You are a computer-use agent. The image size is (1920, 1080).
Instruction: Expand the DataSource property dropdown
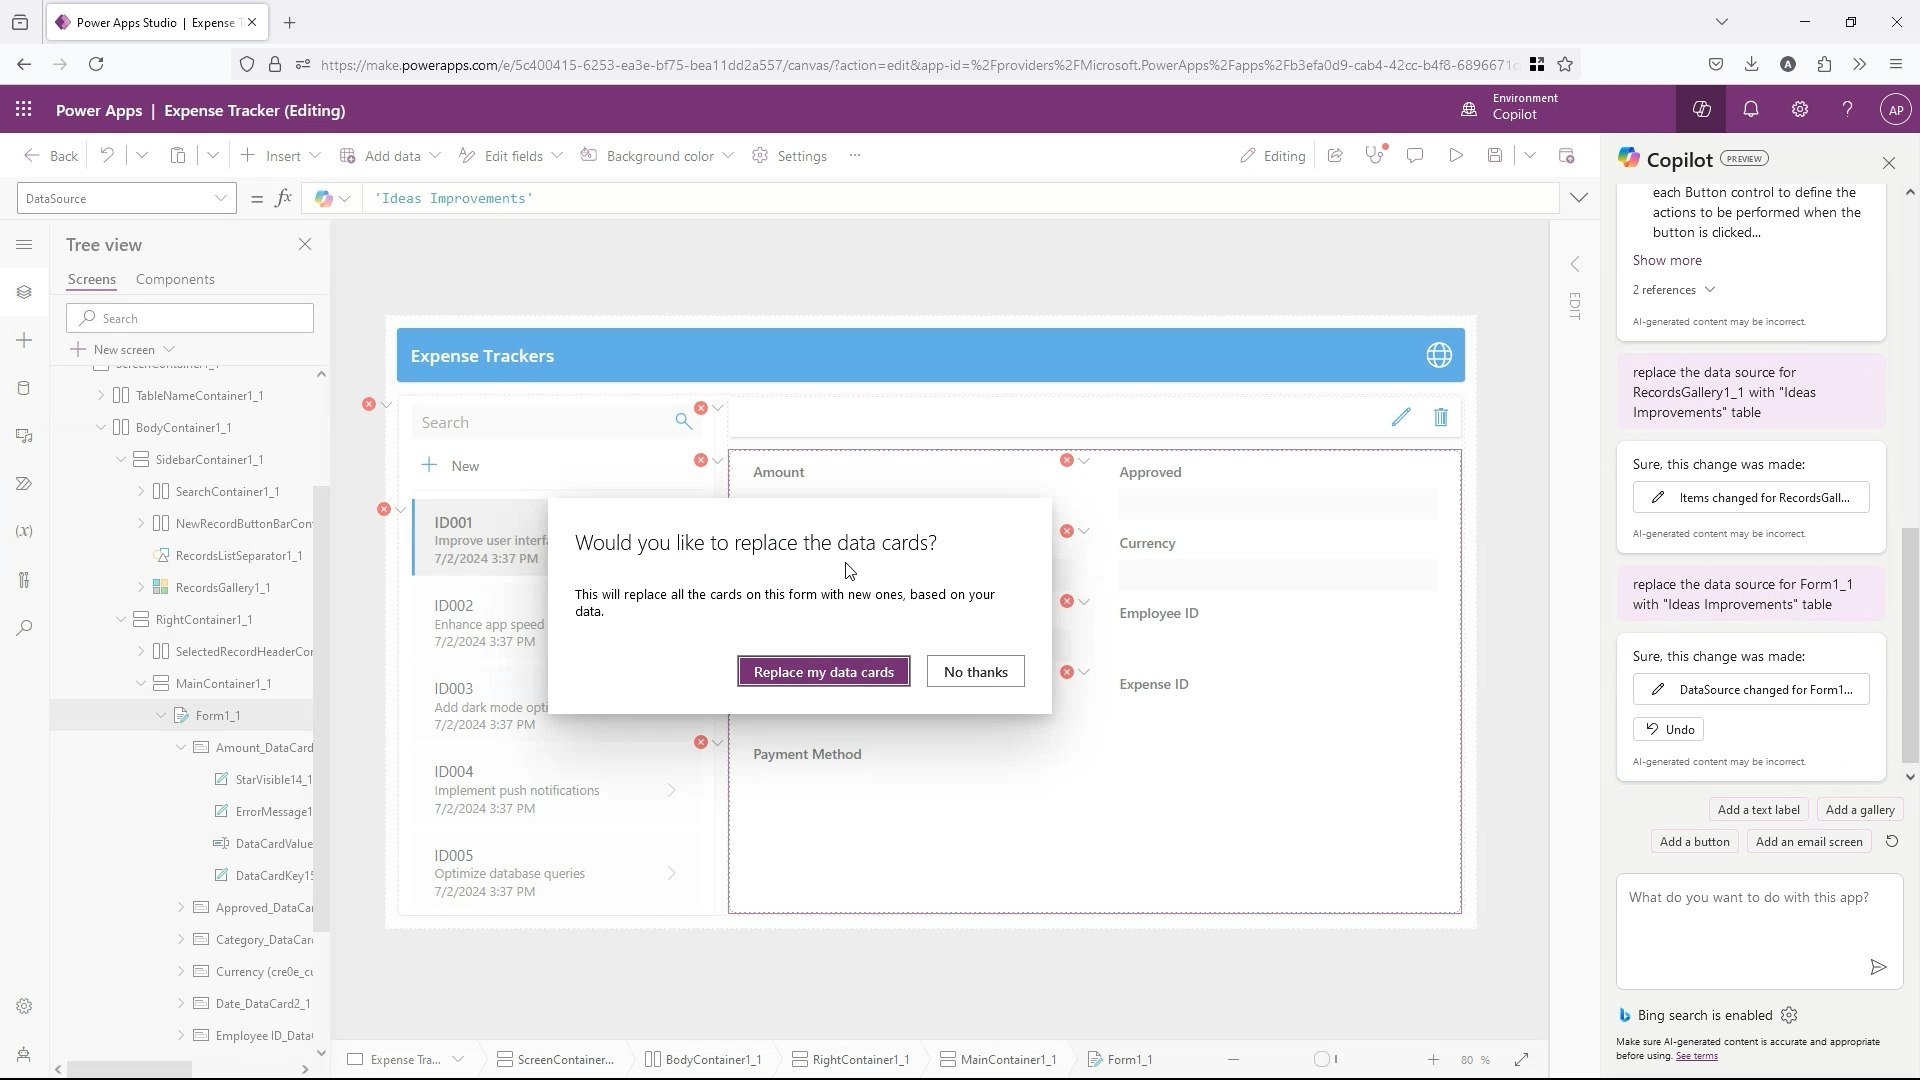[221, 199]
